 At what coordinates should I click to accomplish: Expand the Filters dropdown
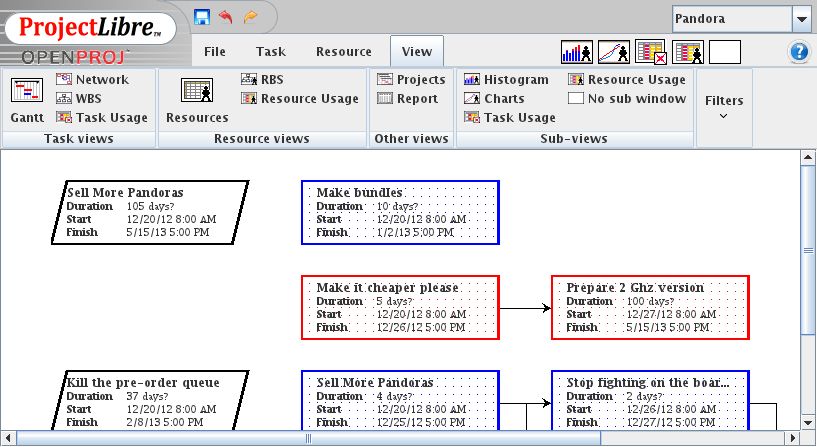(x=724, y=106)
